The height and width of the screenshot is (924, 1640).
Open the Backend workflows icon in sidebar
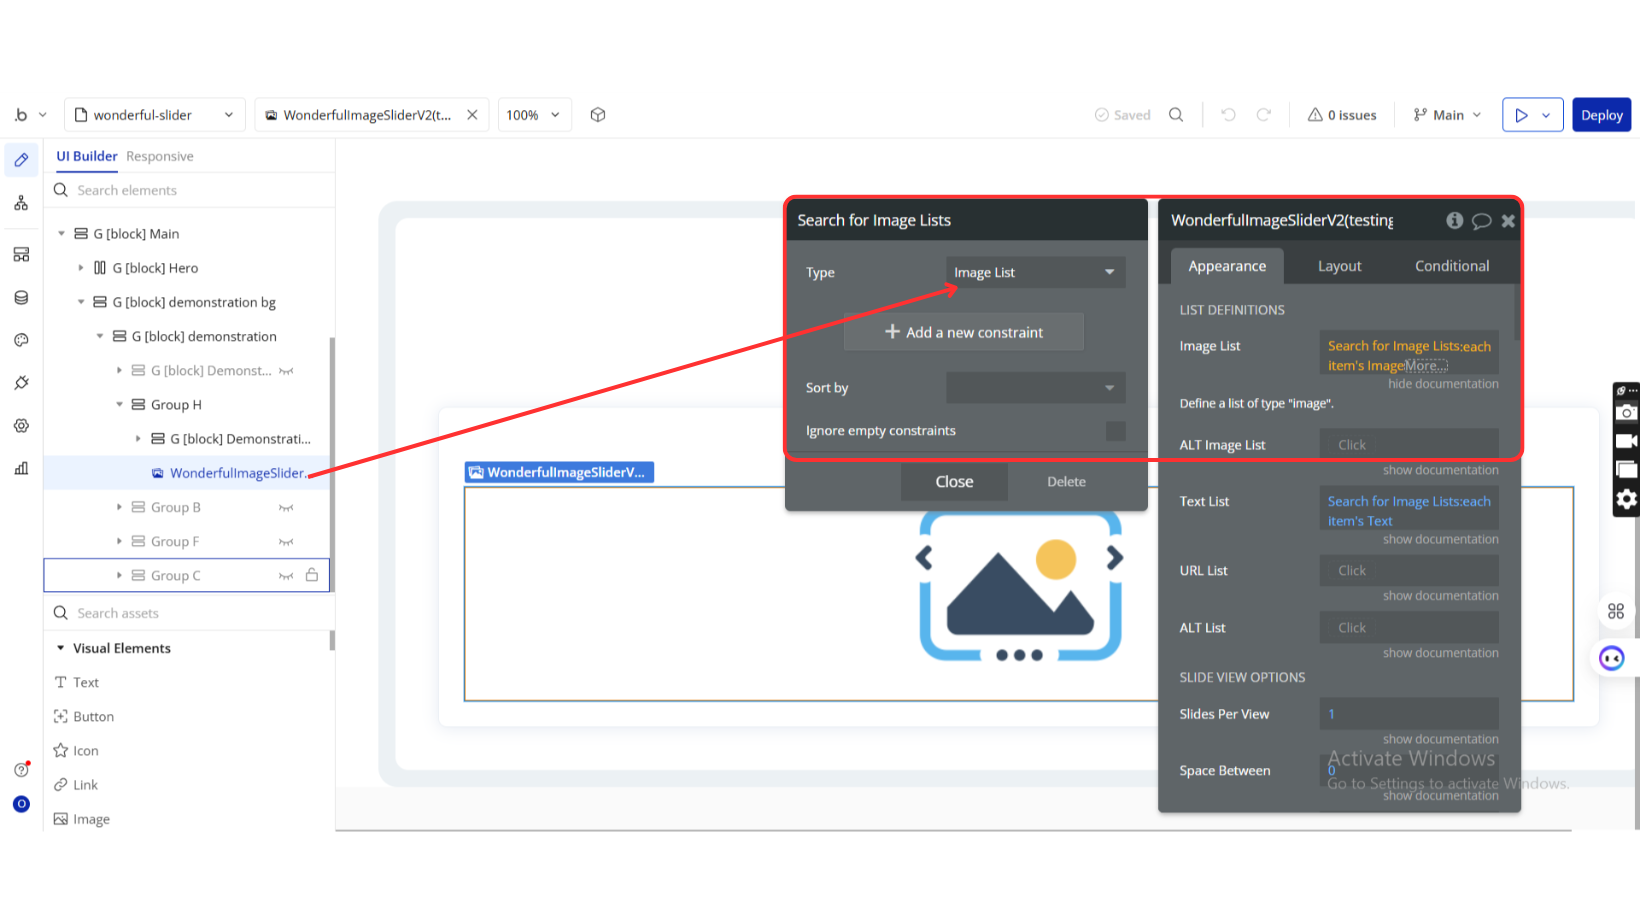pos(21,255)
